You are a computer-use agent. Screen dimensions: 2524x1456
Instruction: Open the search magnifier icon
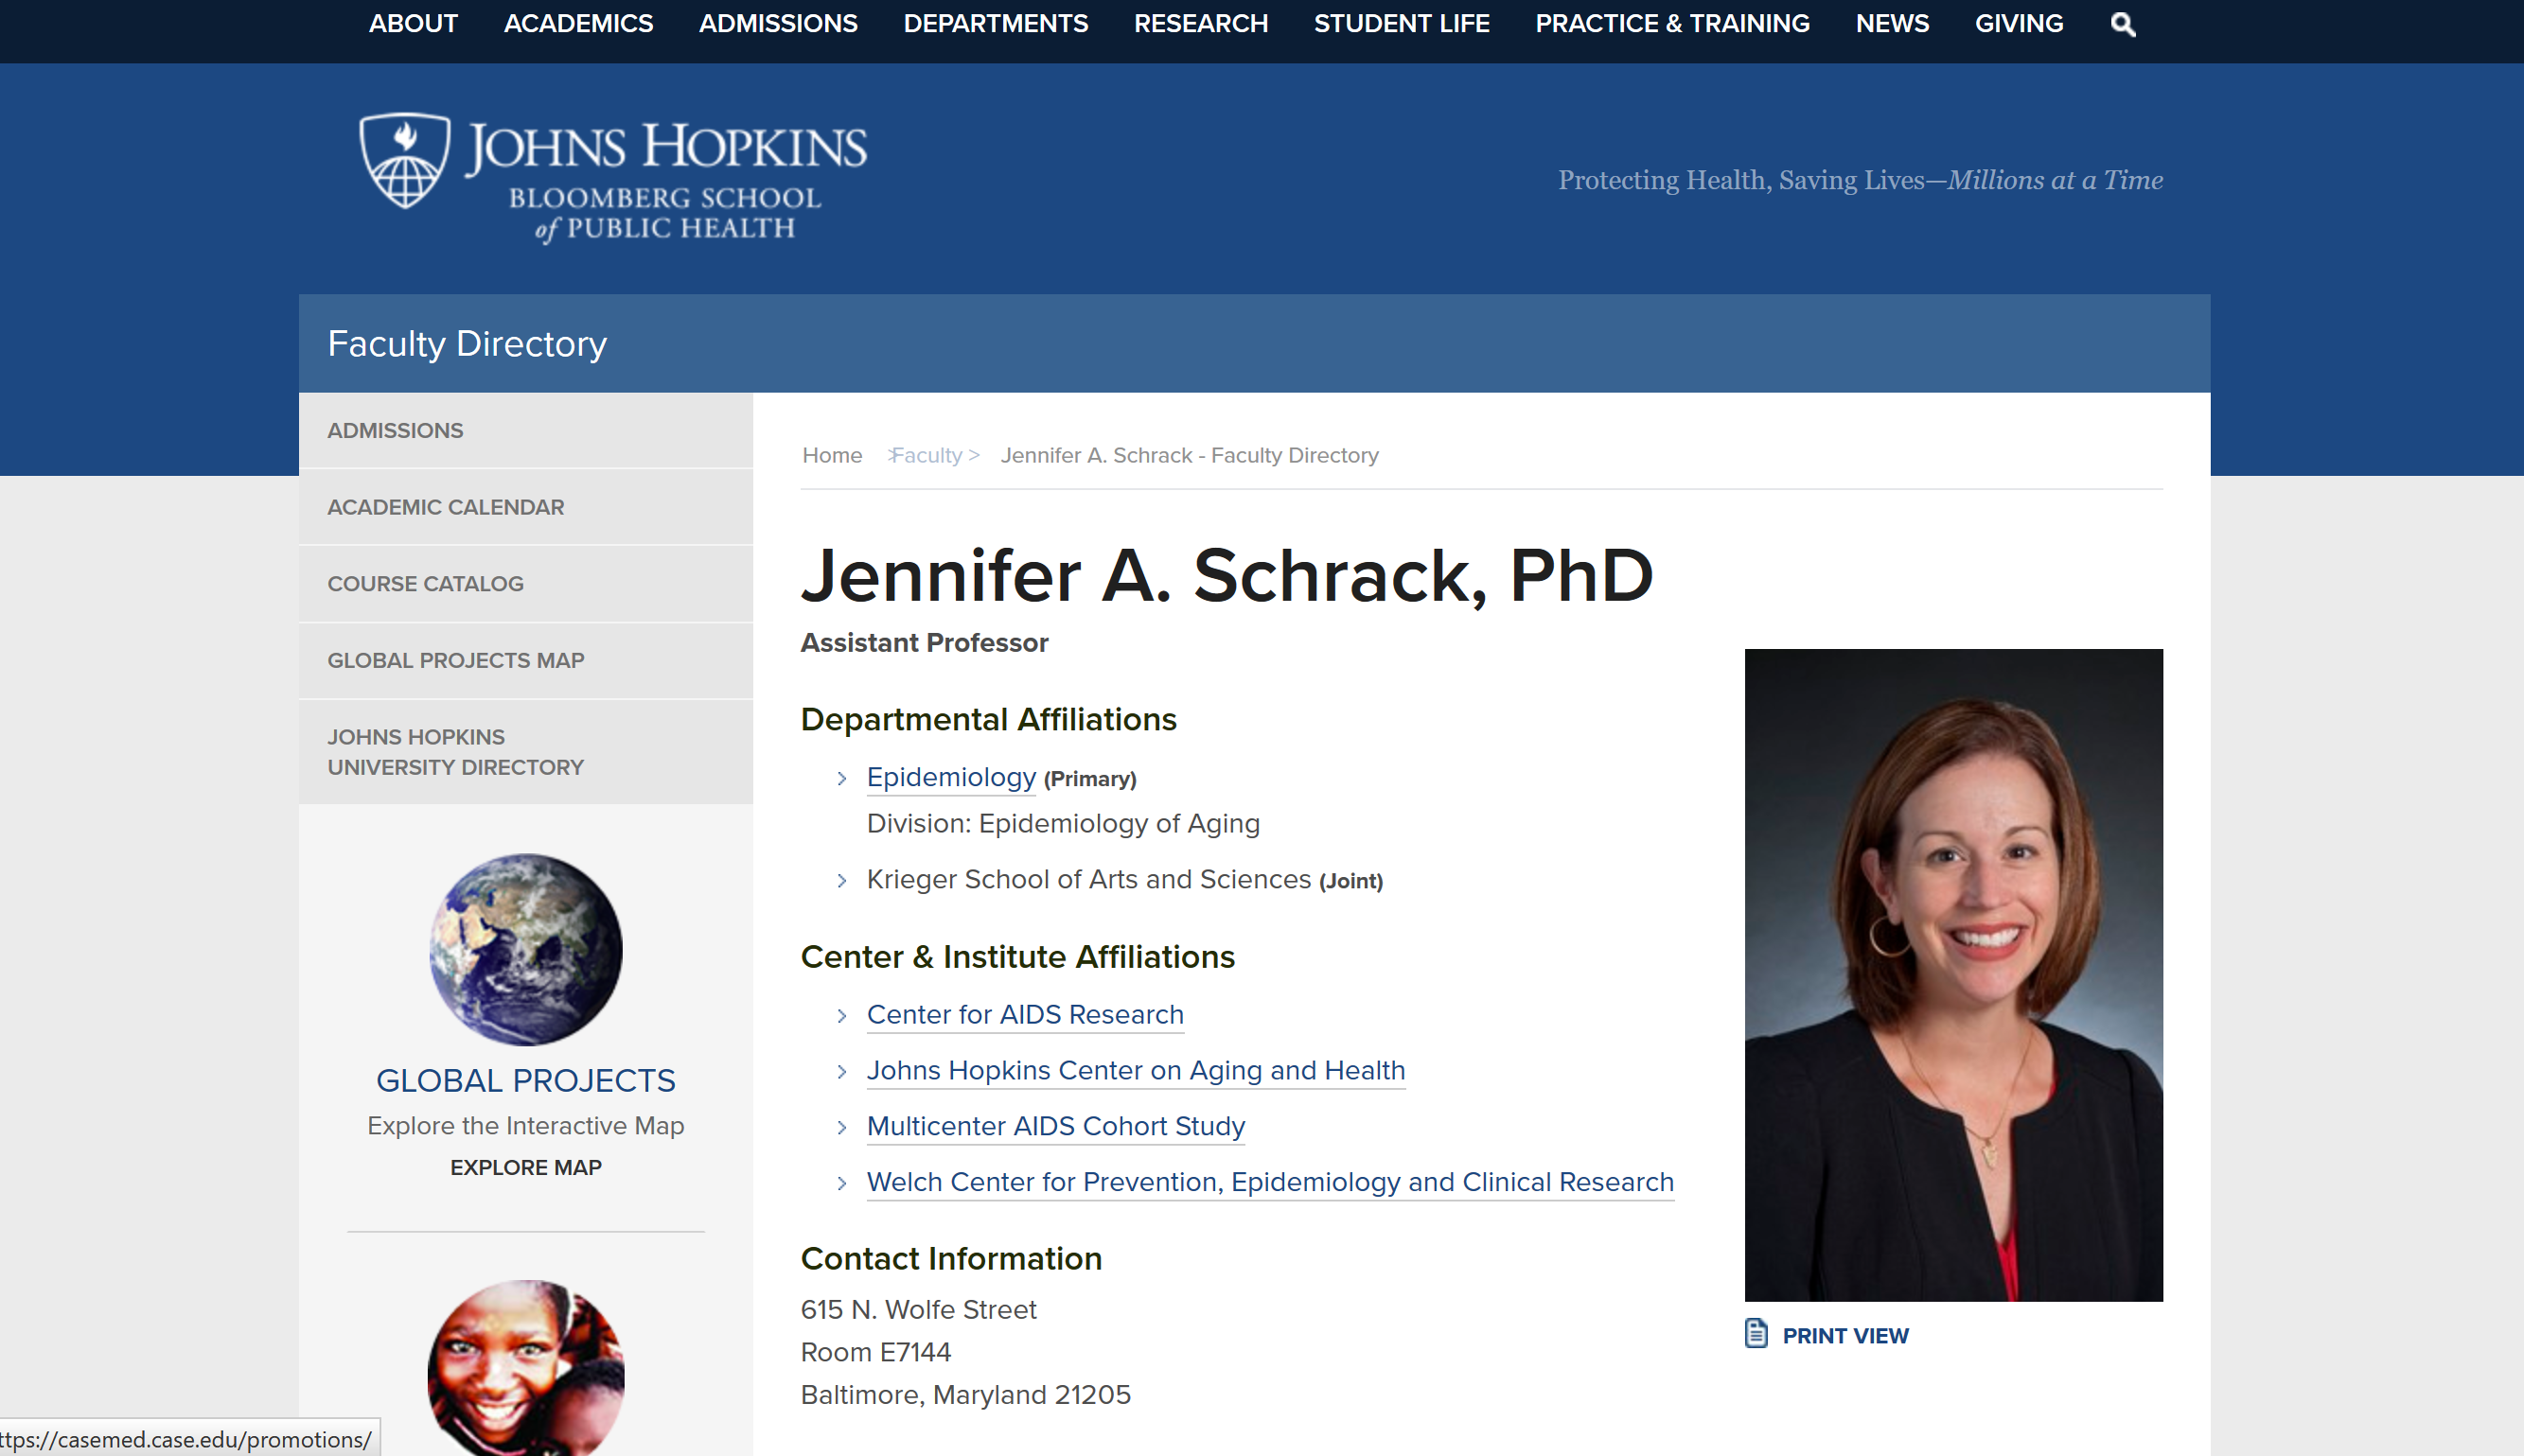pos(2122,24)
